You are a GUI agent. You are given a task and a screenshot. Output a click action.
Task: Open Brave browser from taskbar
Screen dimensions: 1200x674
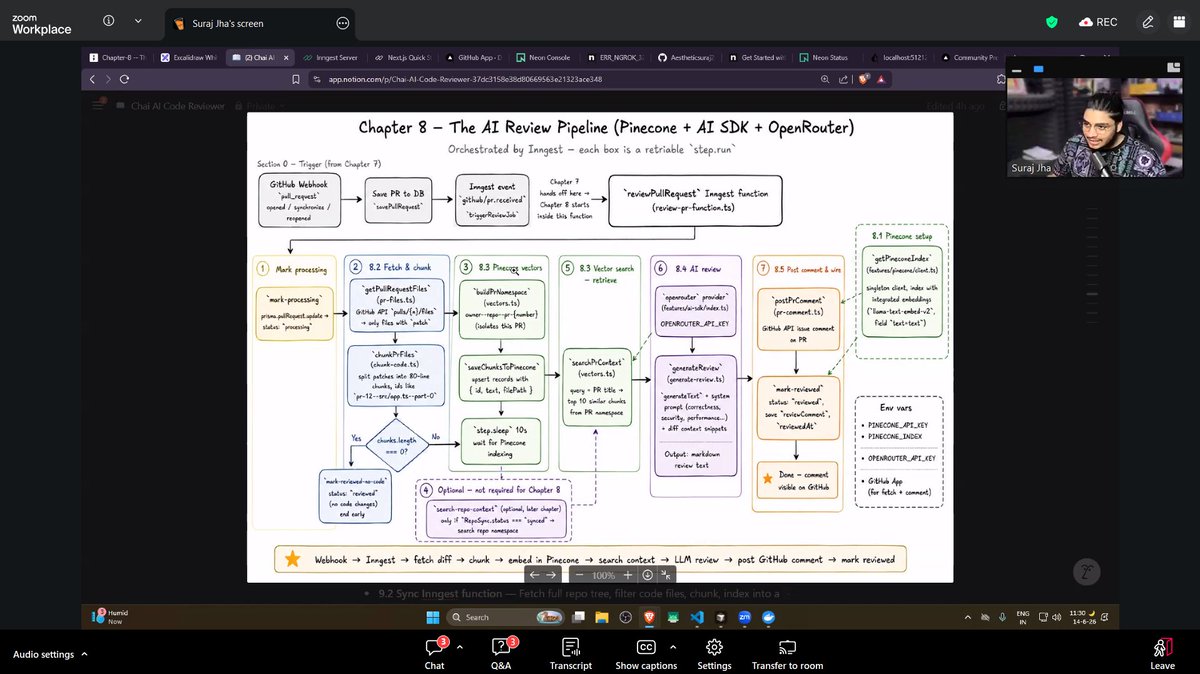pos(649,617)
